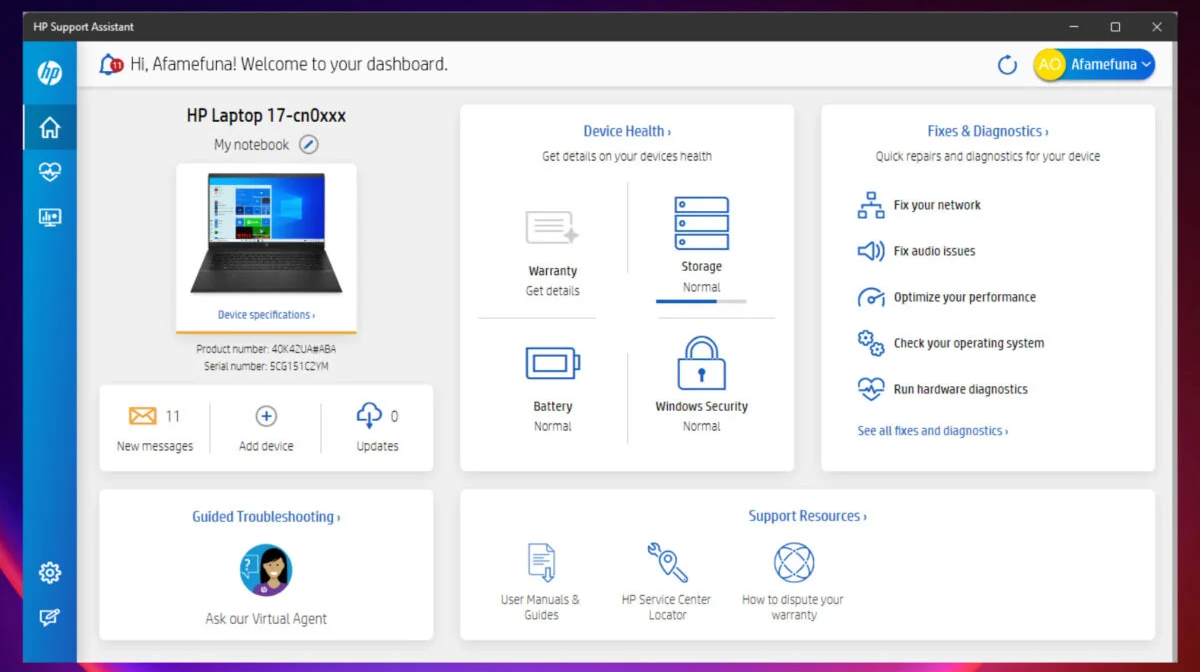Click the Check your operating system gears icon

[x=871, y=343]
